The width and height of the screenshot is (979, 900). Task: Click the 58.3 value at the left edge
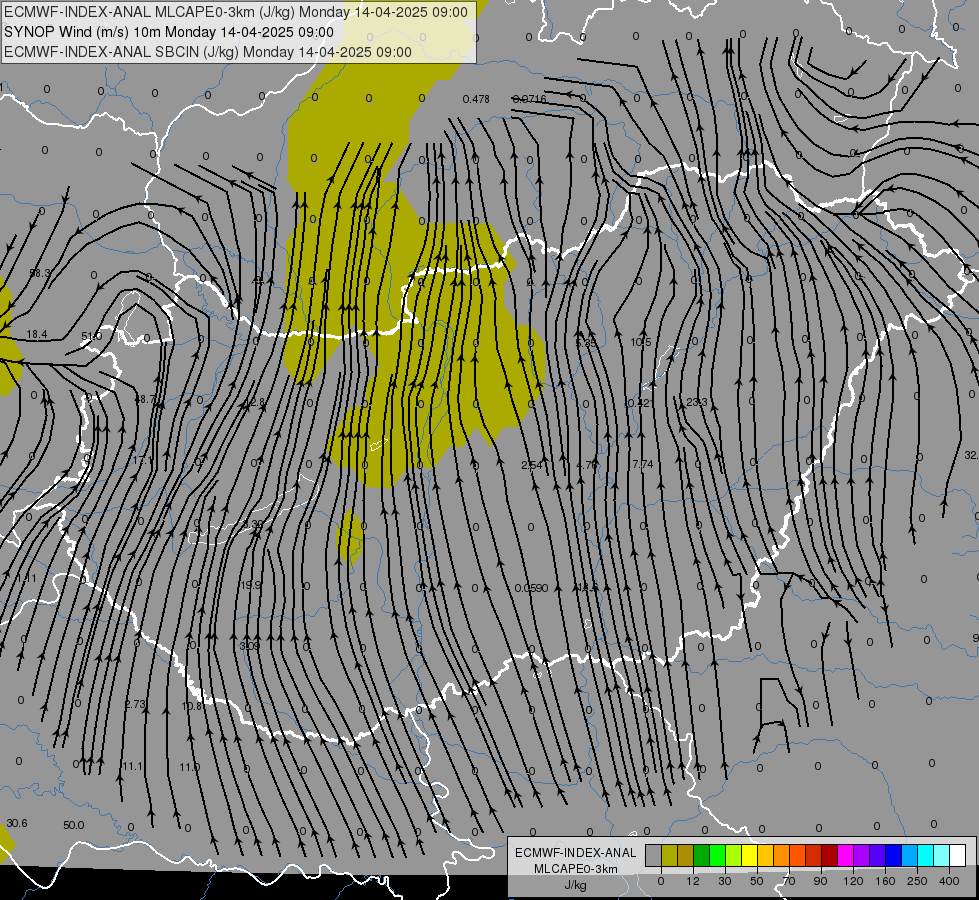(x=41, y=274)
